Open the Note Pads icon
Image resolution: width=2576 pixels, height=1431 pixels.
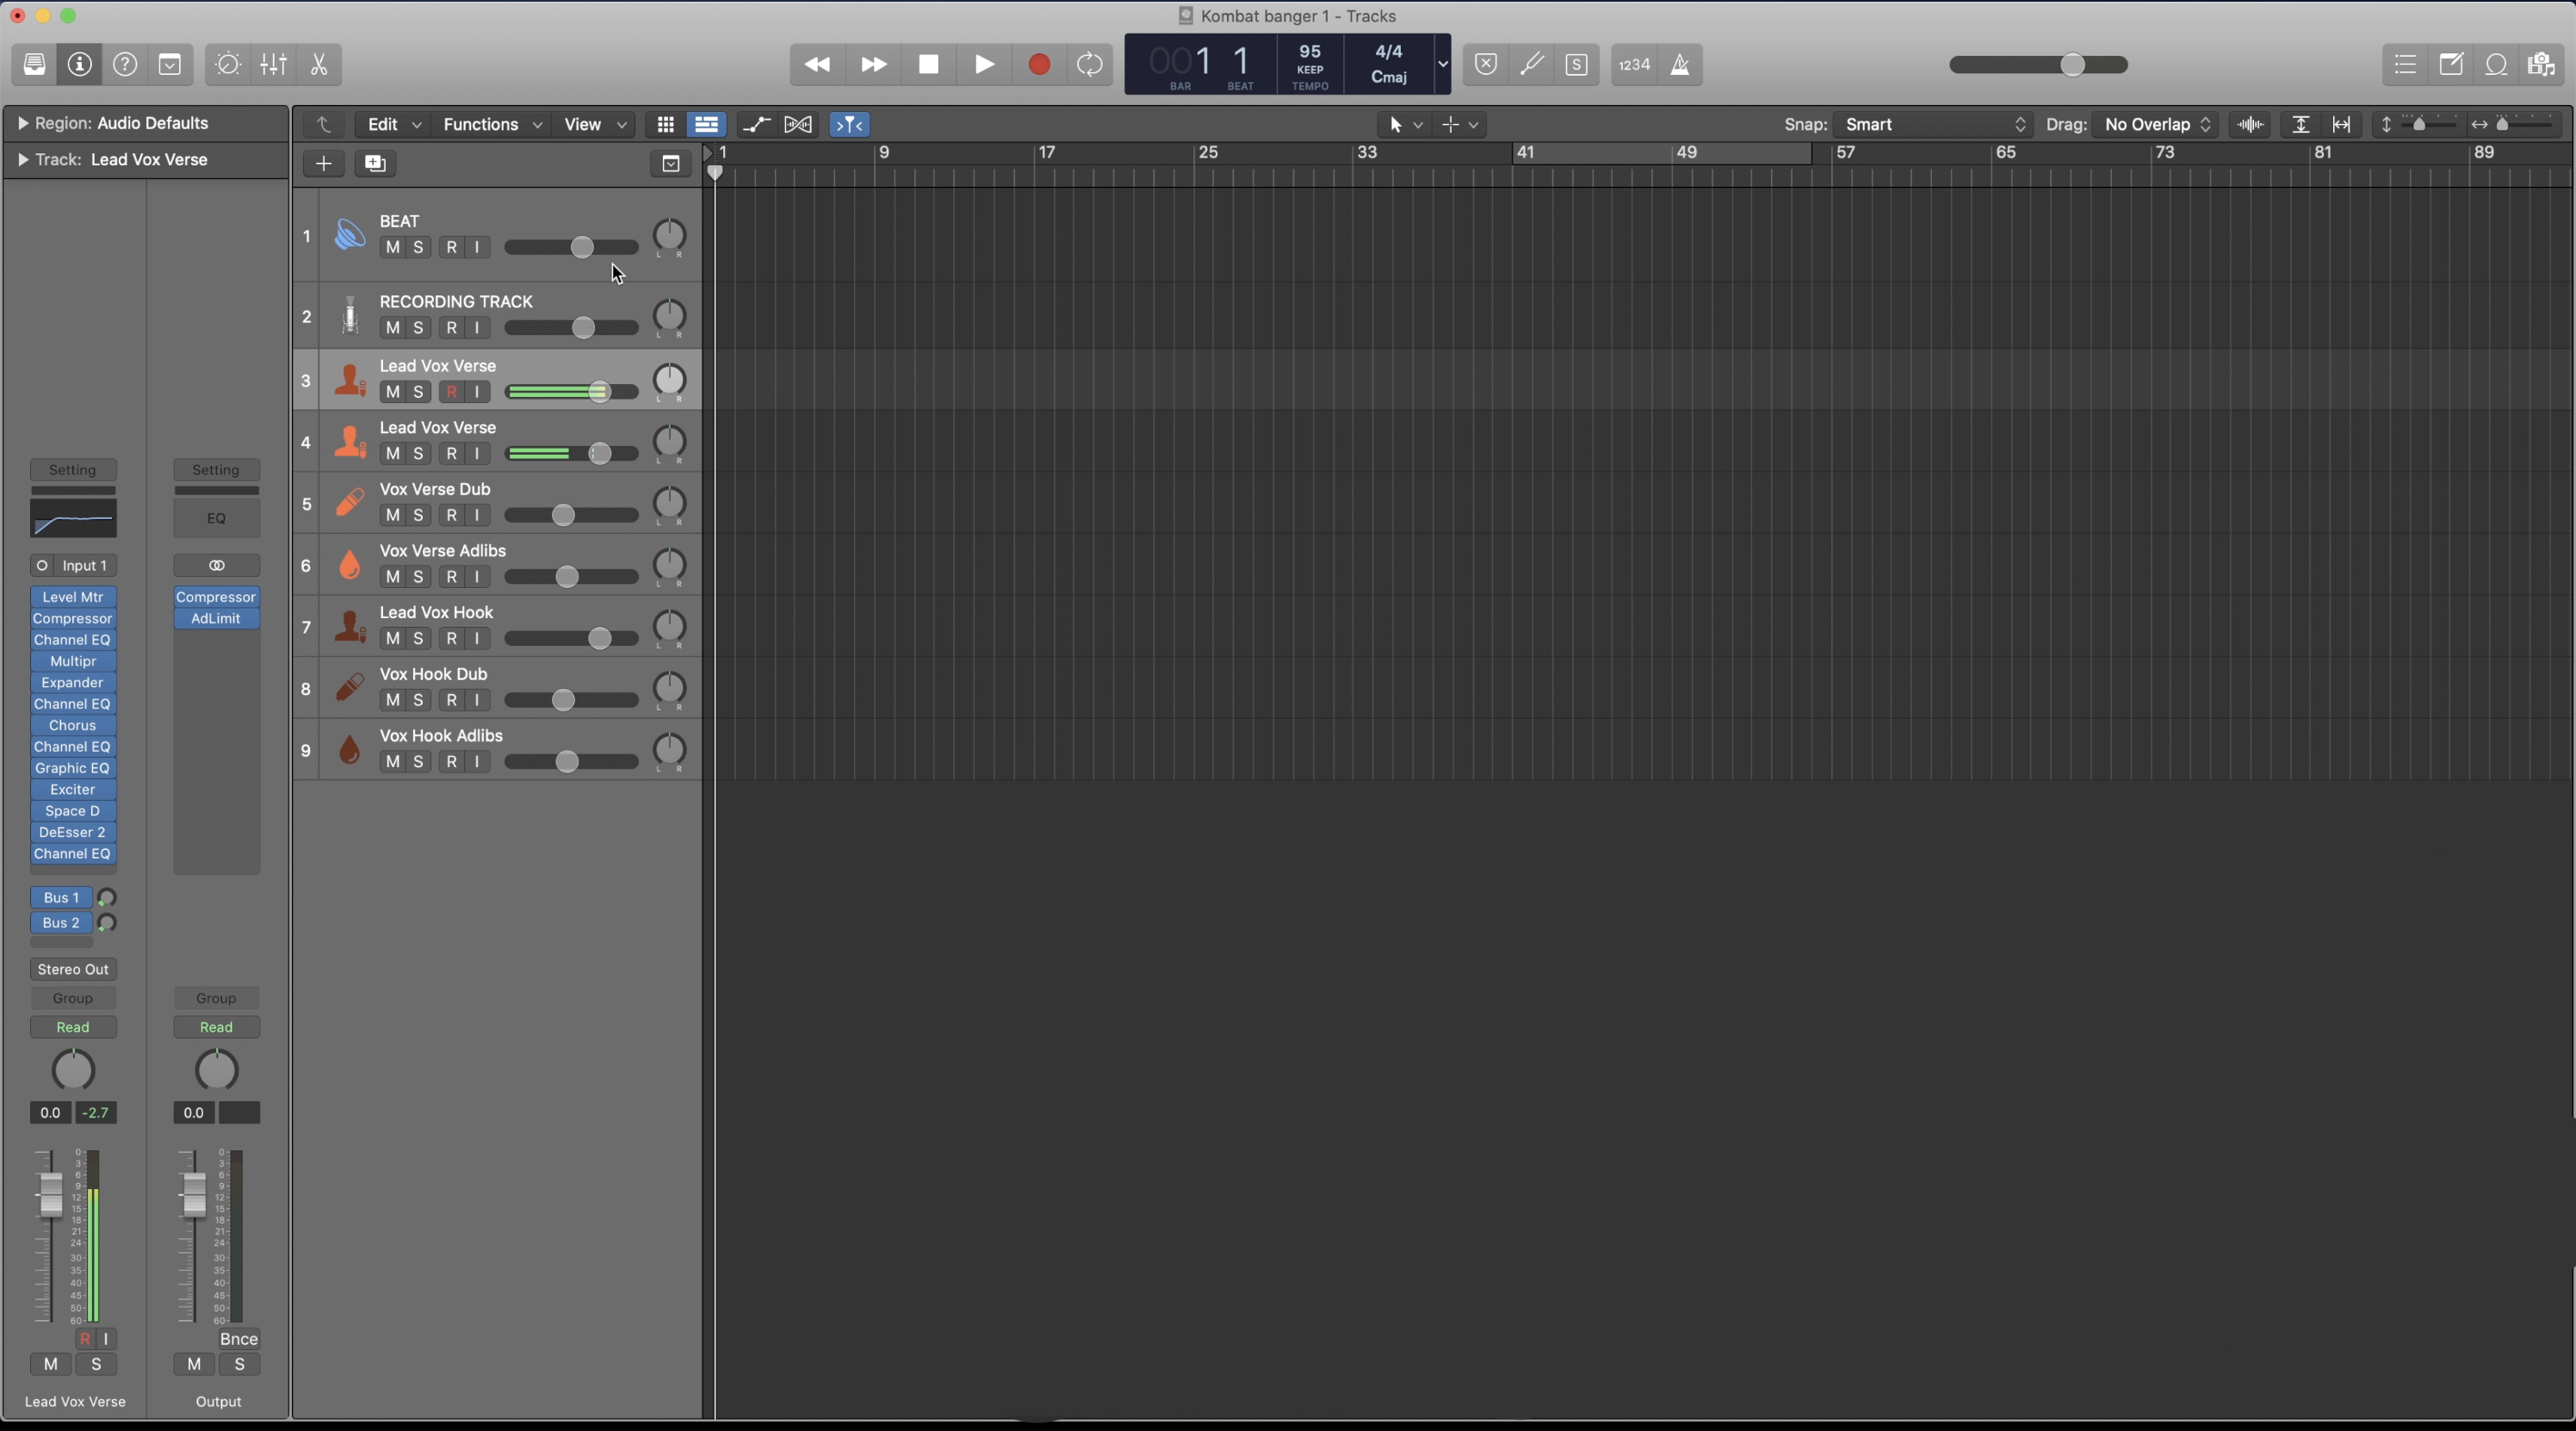(2451, 65)
